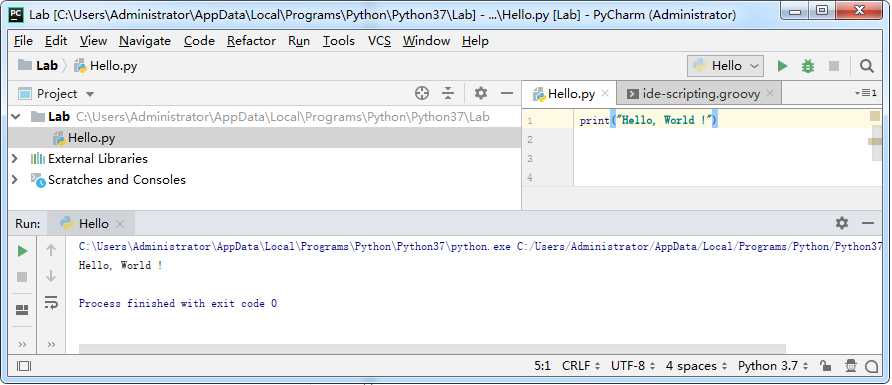Switch the Python 3.7 interpreter
The width and height of the screenshot is (892, 385).
773,366
